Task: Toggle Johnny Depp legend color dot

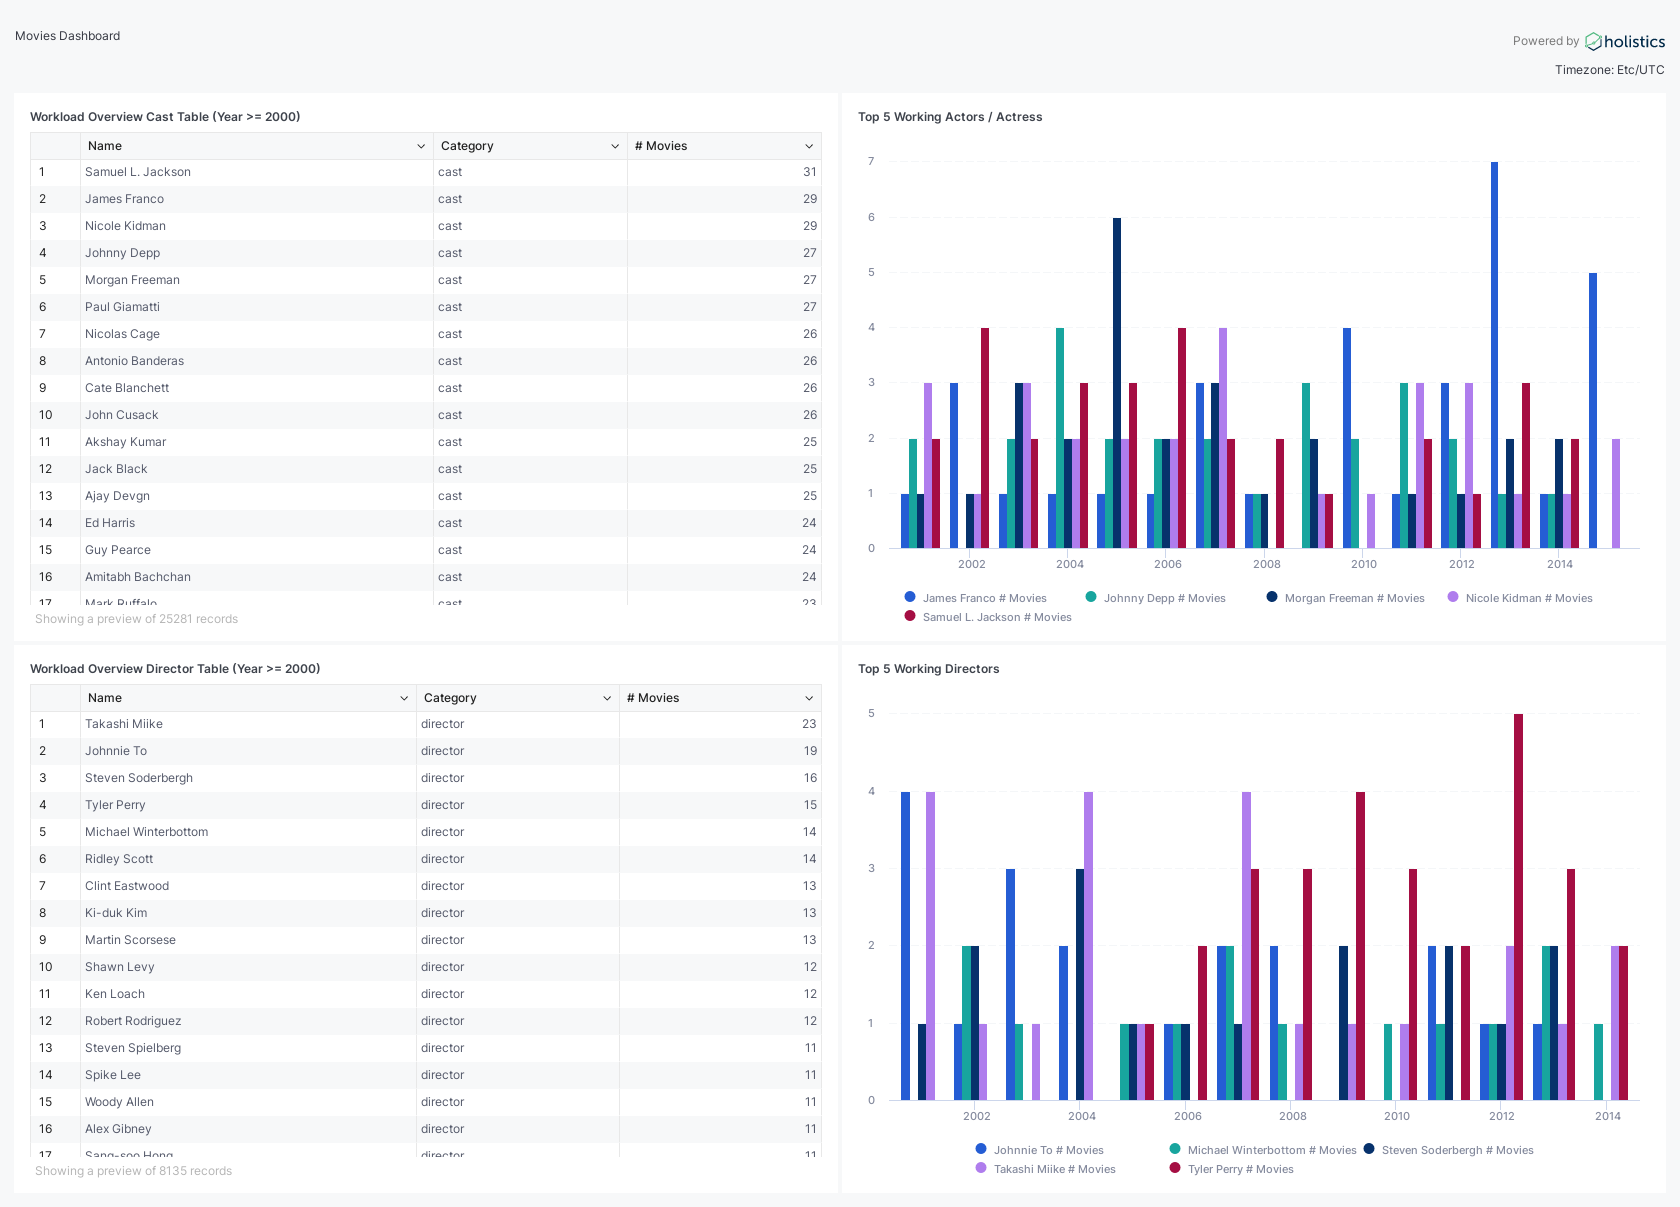Action: coord(1091,597)
